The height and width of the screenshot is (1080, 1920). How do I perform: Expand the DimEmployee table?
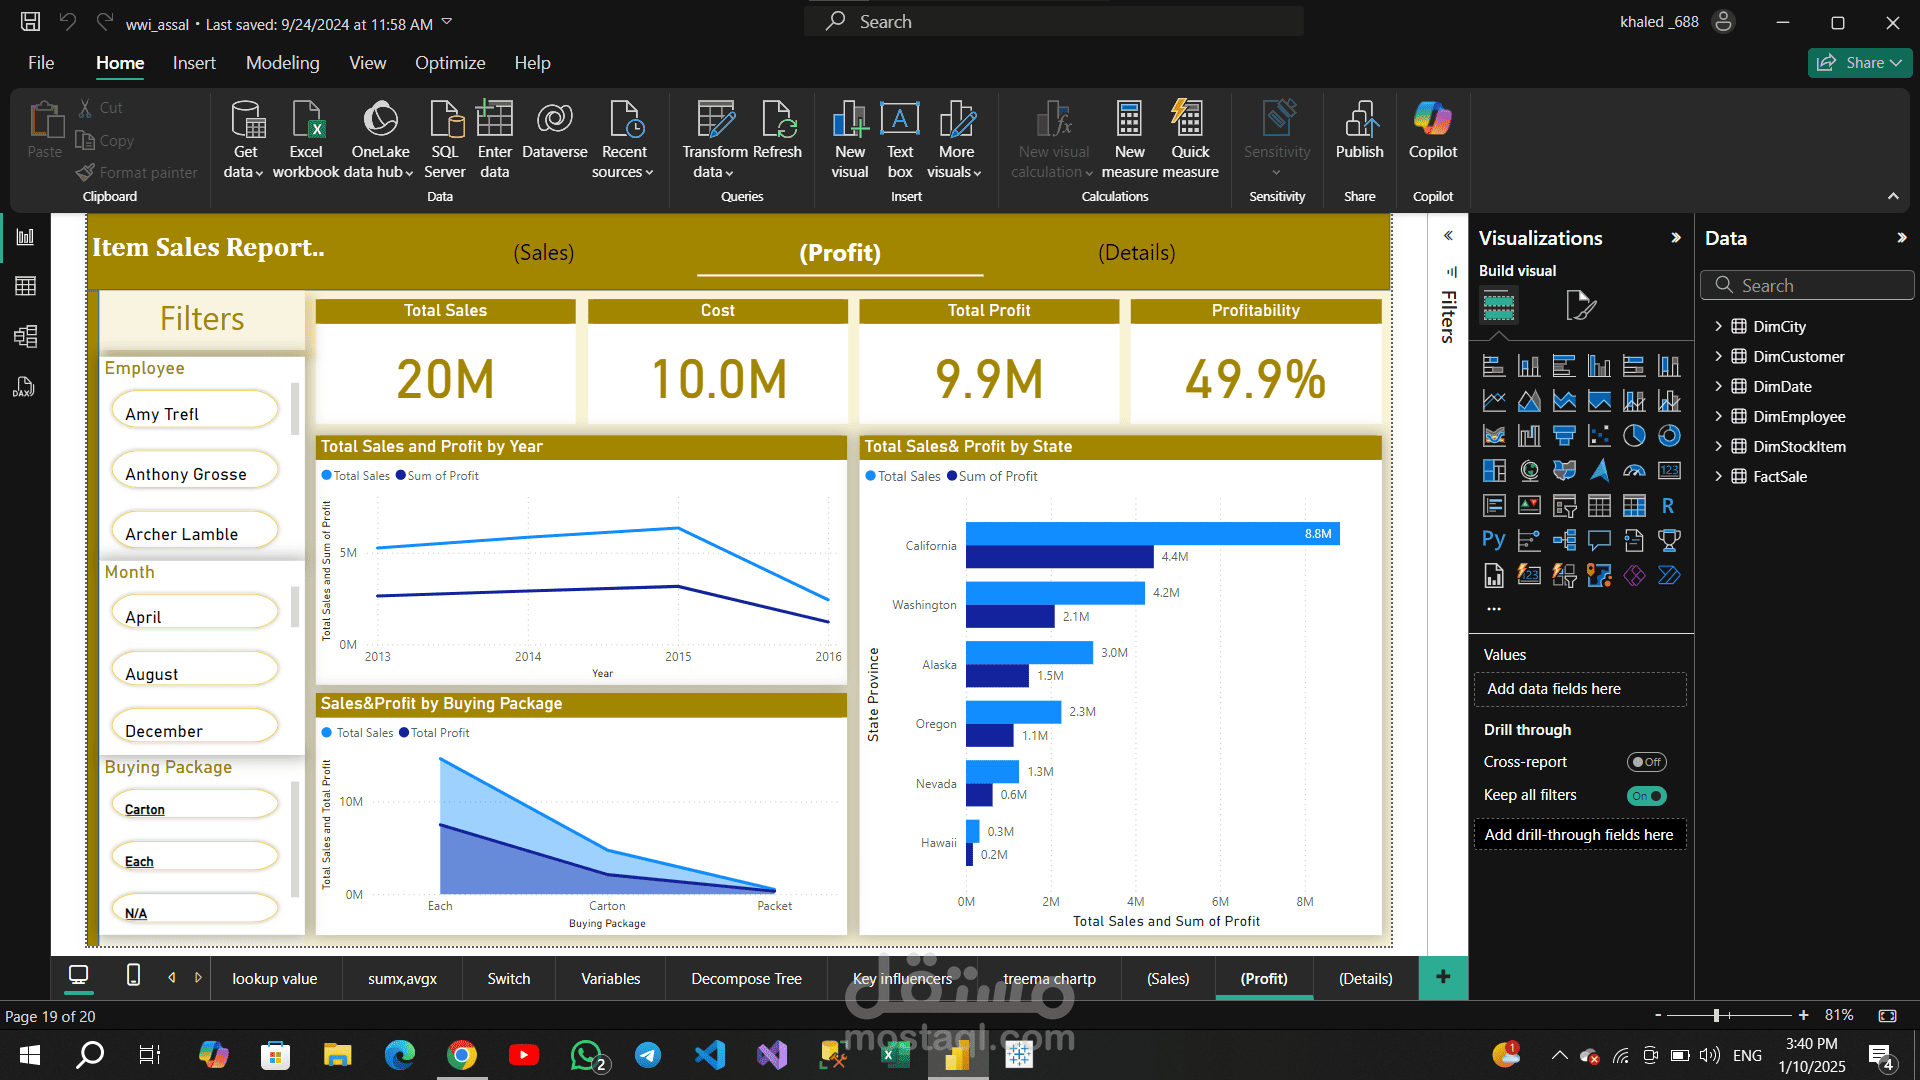point(1718,416)
